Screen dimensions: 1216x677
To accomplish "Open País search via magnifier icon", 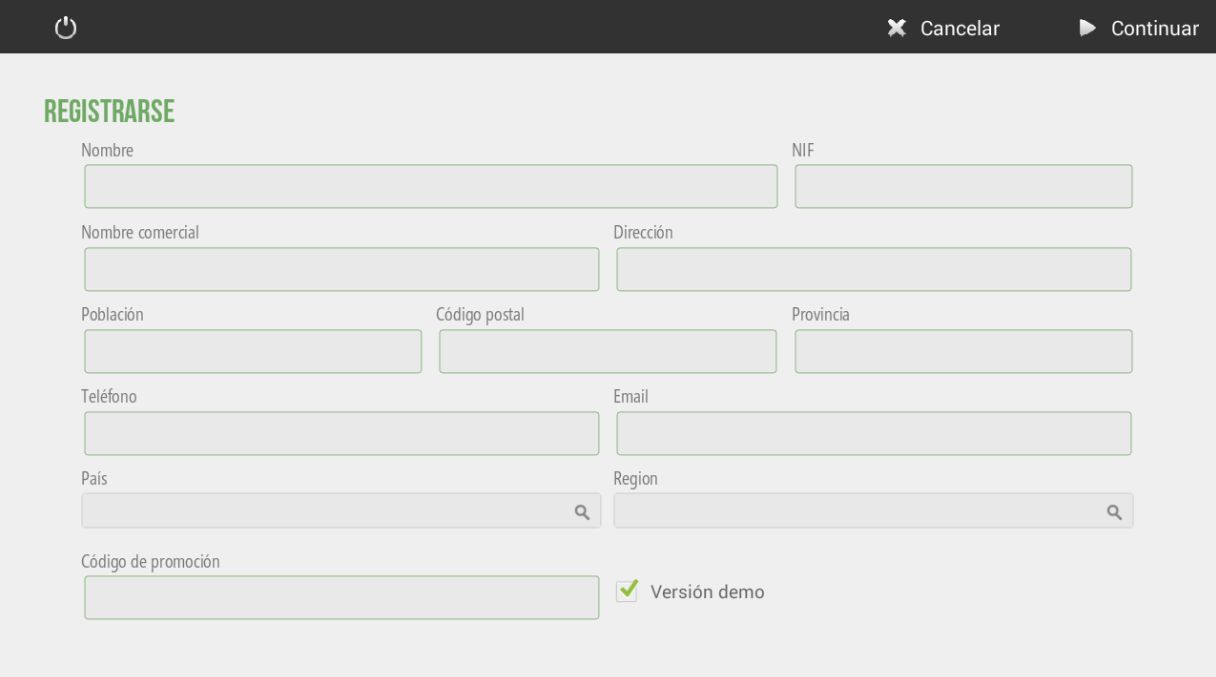I will pos(580,511).
